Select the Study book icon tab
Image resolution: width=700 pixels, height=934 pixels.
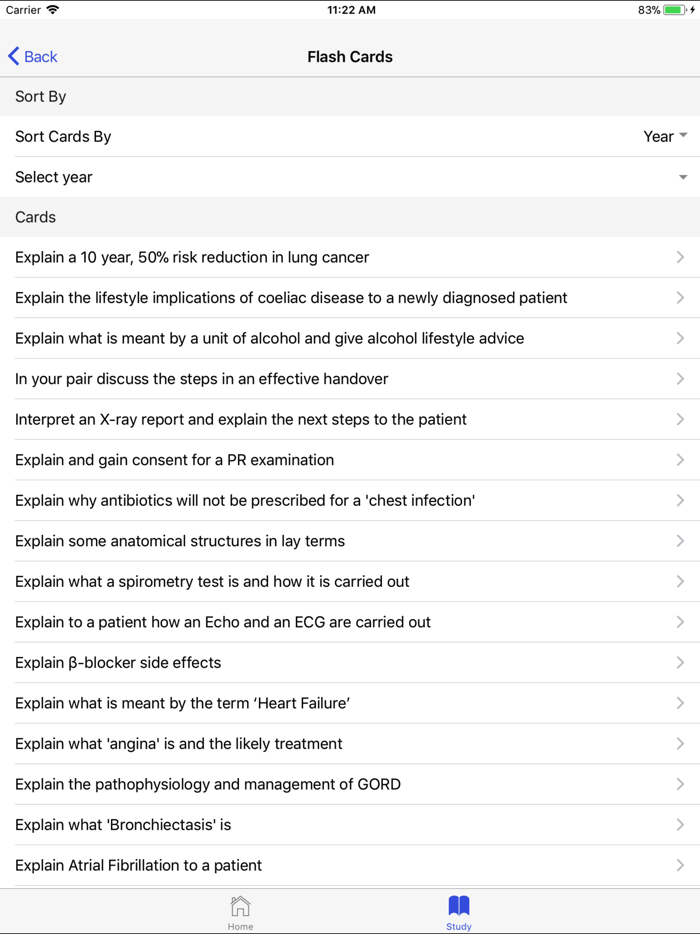tap(459, 906)
